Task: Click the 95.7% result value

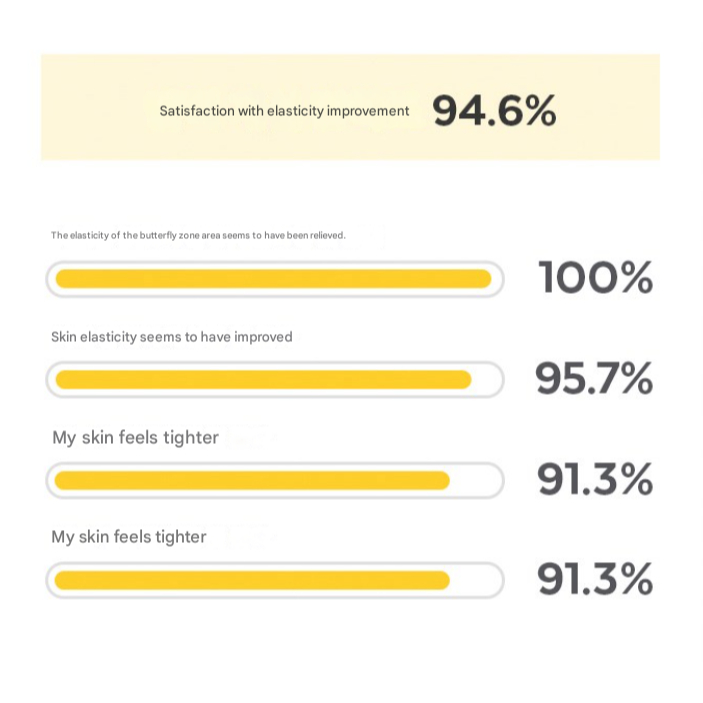Action: click(x=593, y=378)
